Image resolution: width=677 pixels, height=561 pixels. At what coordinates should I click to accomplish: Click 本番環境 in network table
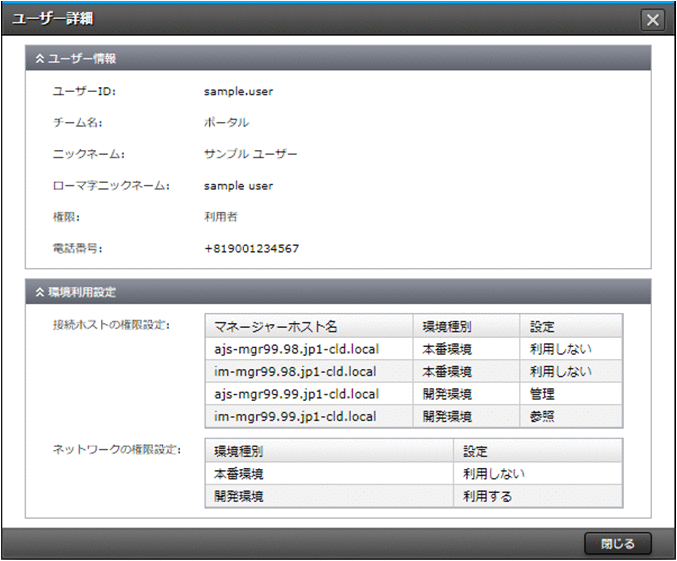coord(238,474)
